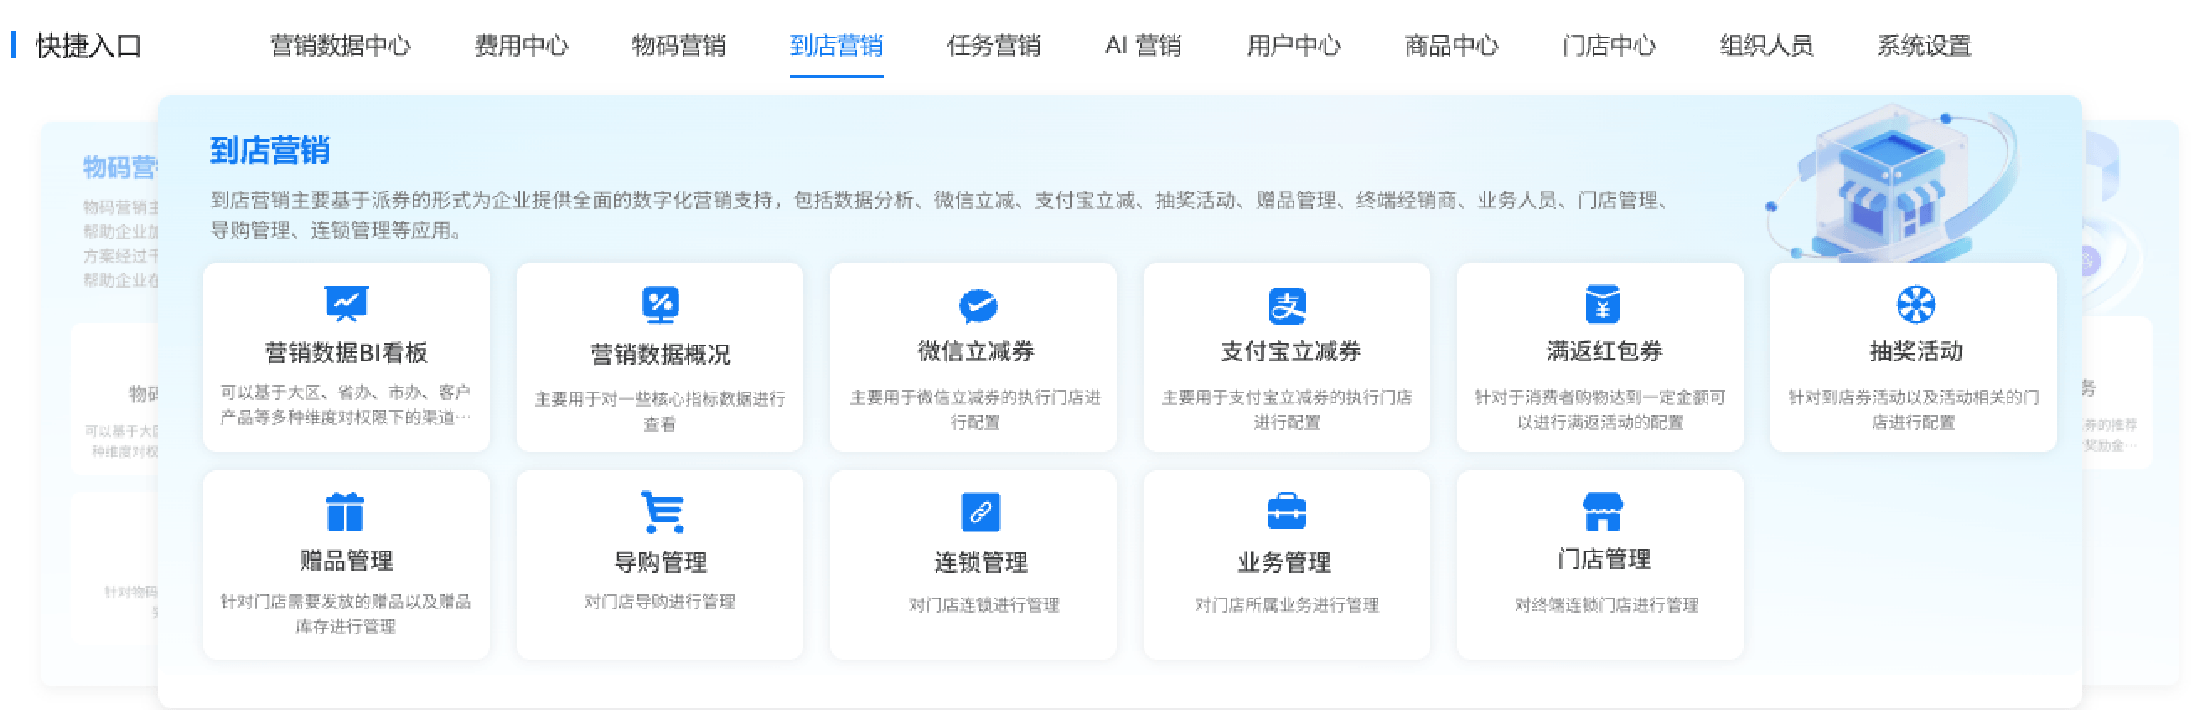Open the 费用中心 menu tab
Viewport: 2202px width, 710px height.
pyautogui.click(x=521, y=46)
